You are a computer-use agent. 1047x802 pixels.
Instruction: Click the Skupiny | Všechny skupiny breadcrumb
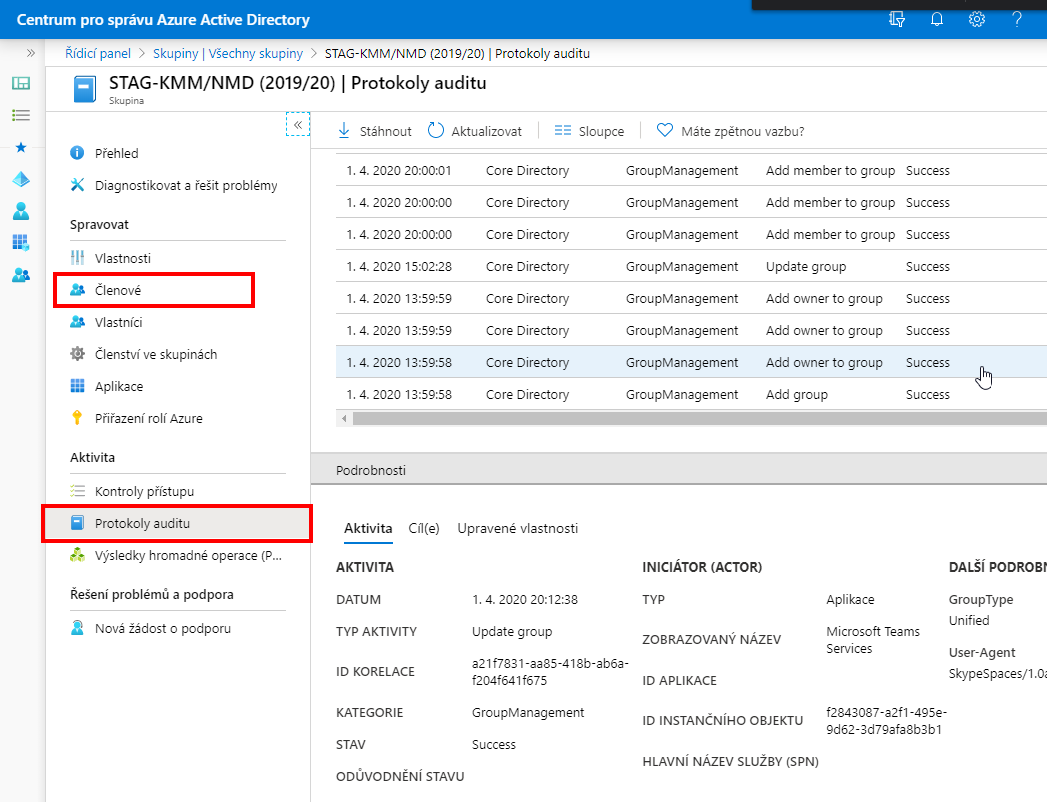point(228,53)
